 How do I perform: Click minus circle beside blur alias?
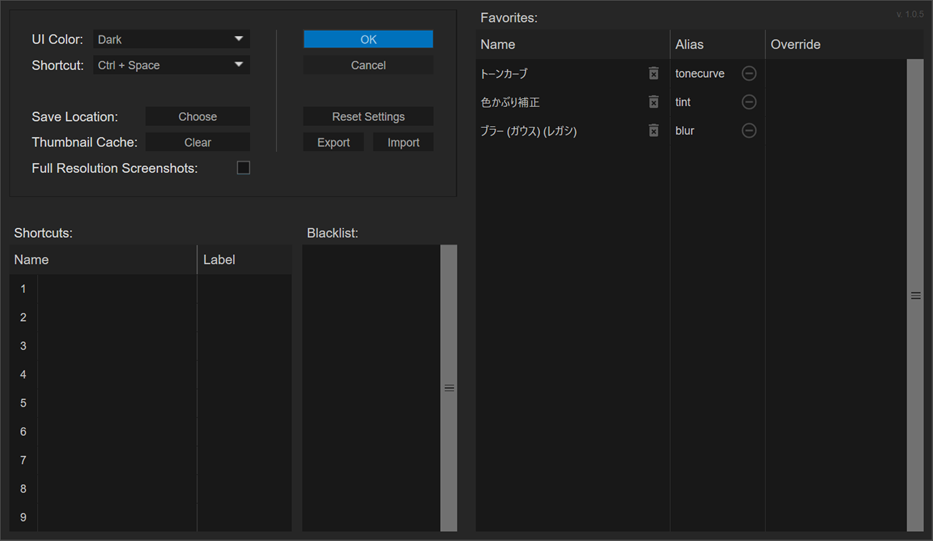[x=749, y=131]
